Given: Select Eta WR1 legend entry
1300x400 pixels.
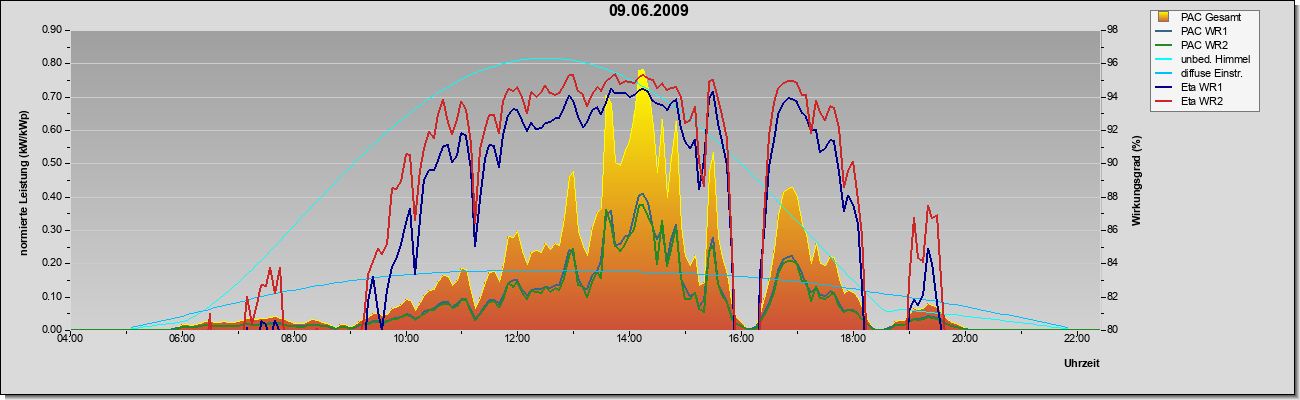Looking at the screenshot, I should (1199, 87).
